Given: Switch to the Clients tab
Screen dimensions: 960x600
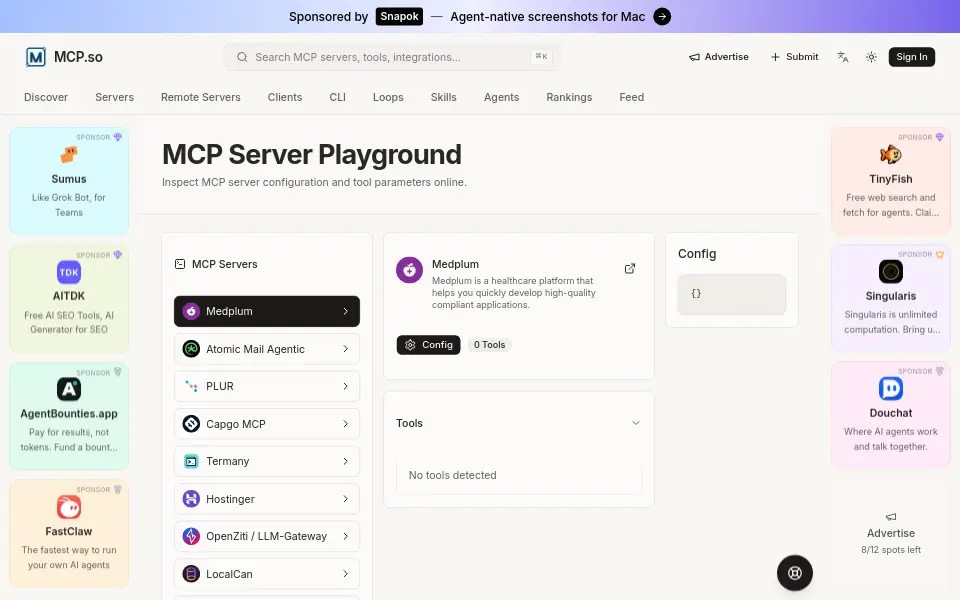Looking at the screenshot, I should pos(285,97).
